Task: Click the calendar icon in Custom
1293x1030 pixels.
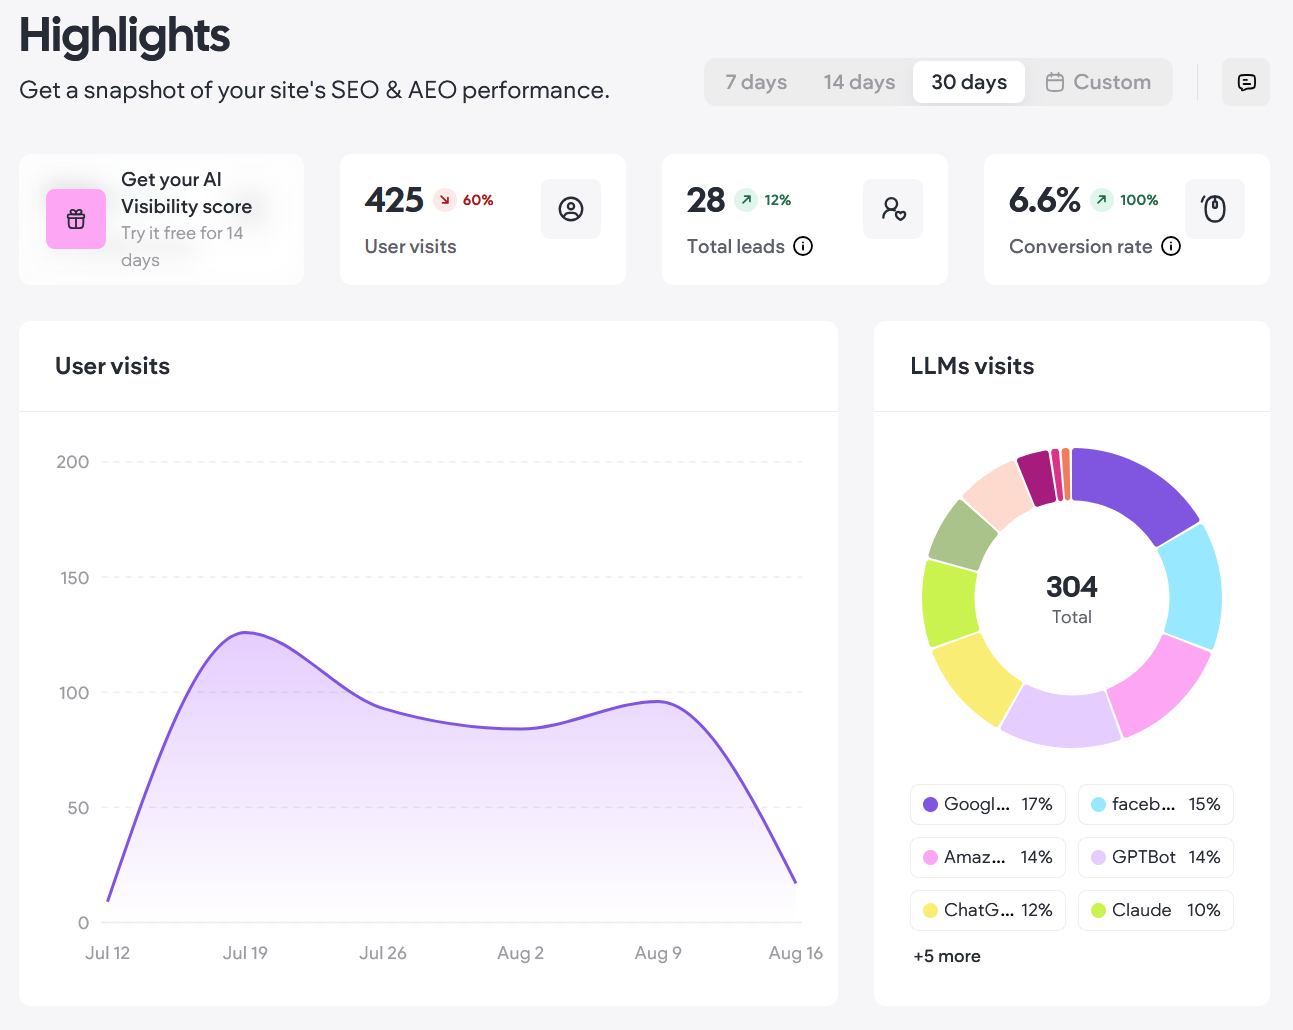Action: [x=1054, y=82]
